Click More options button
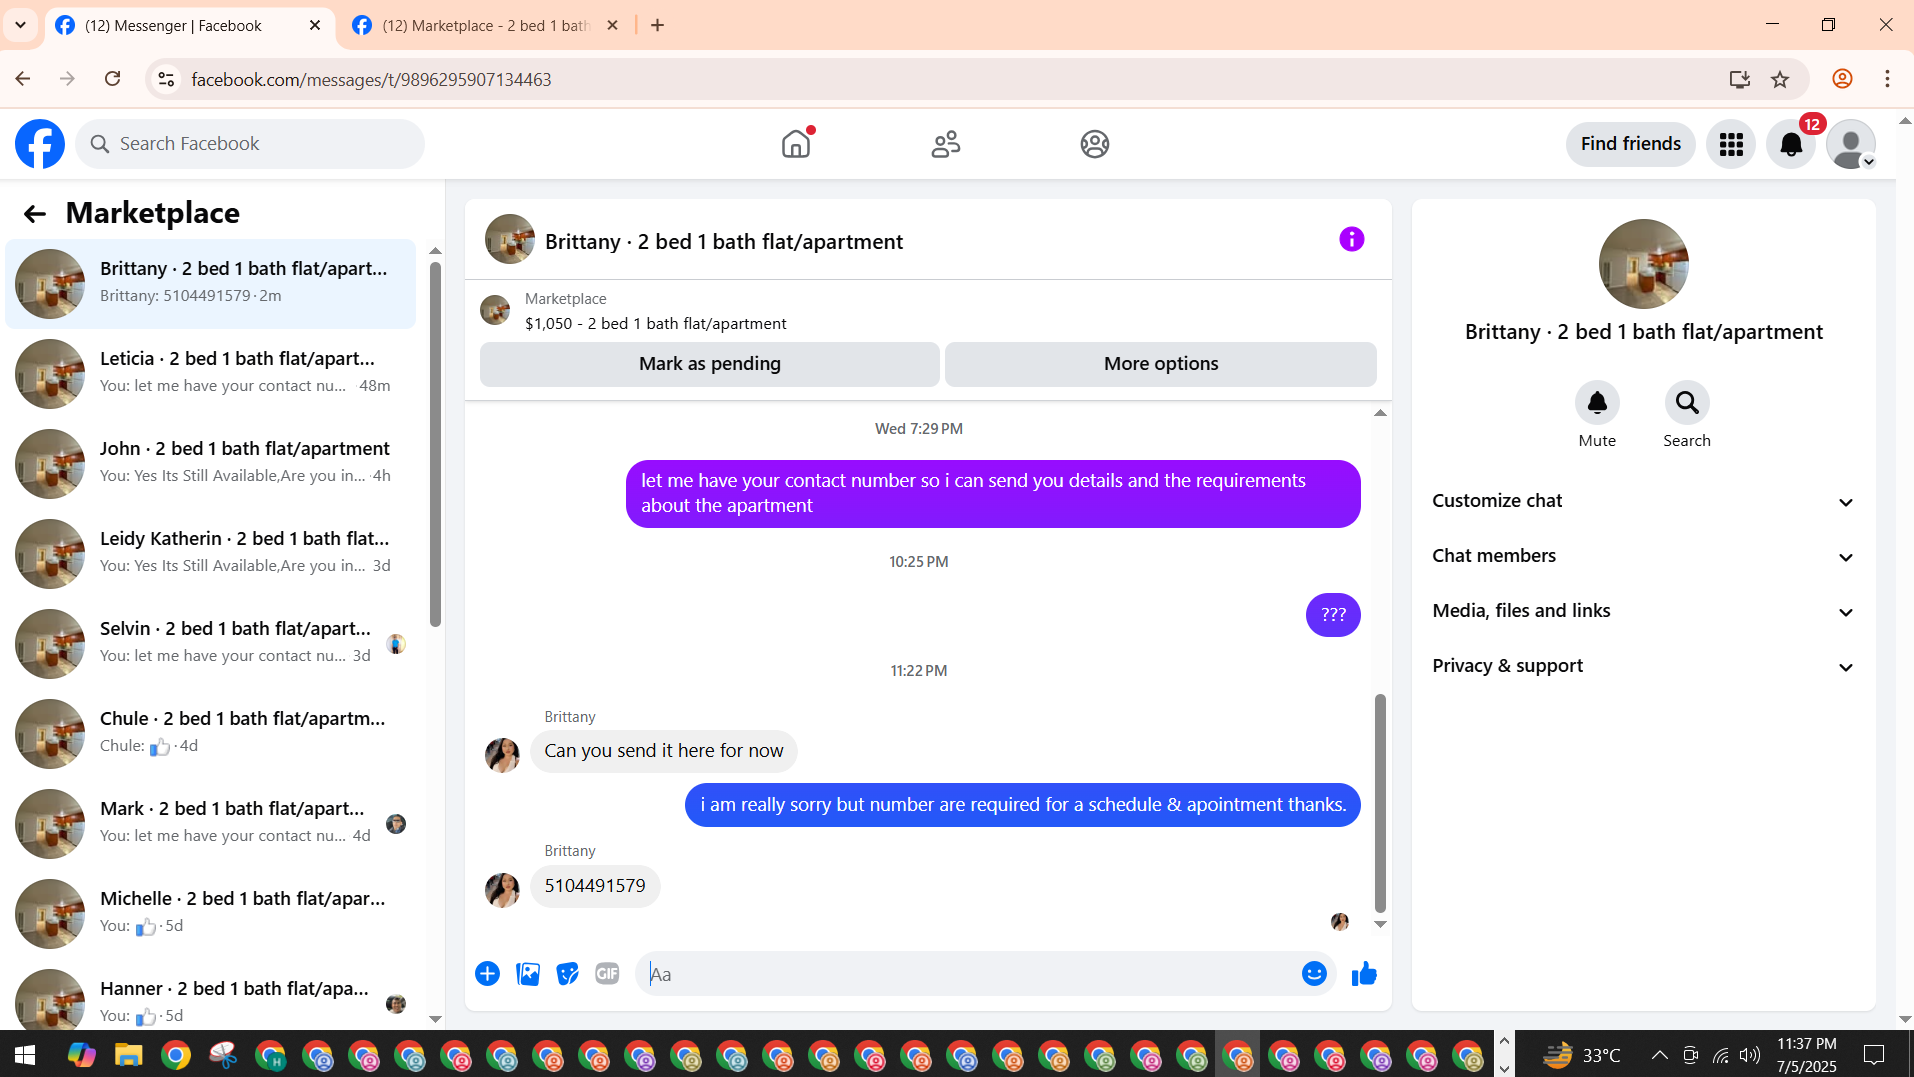 [1160, 364]
